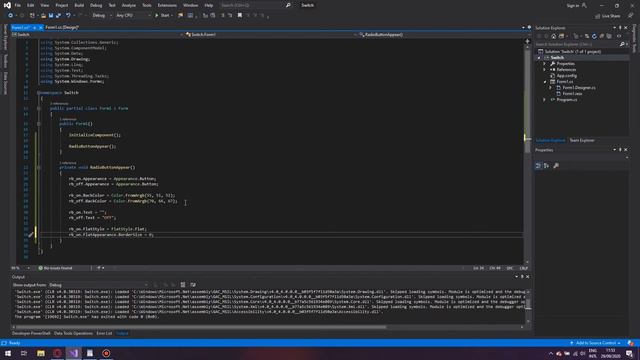Switch to the Team Explorer tab
640x360 pixels.
tap(582, 140)
